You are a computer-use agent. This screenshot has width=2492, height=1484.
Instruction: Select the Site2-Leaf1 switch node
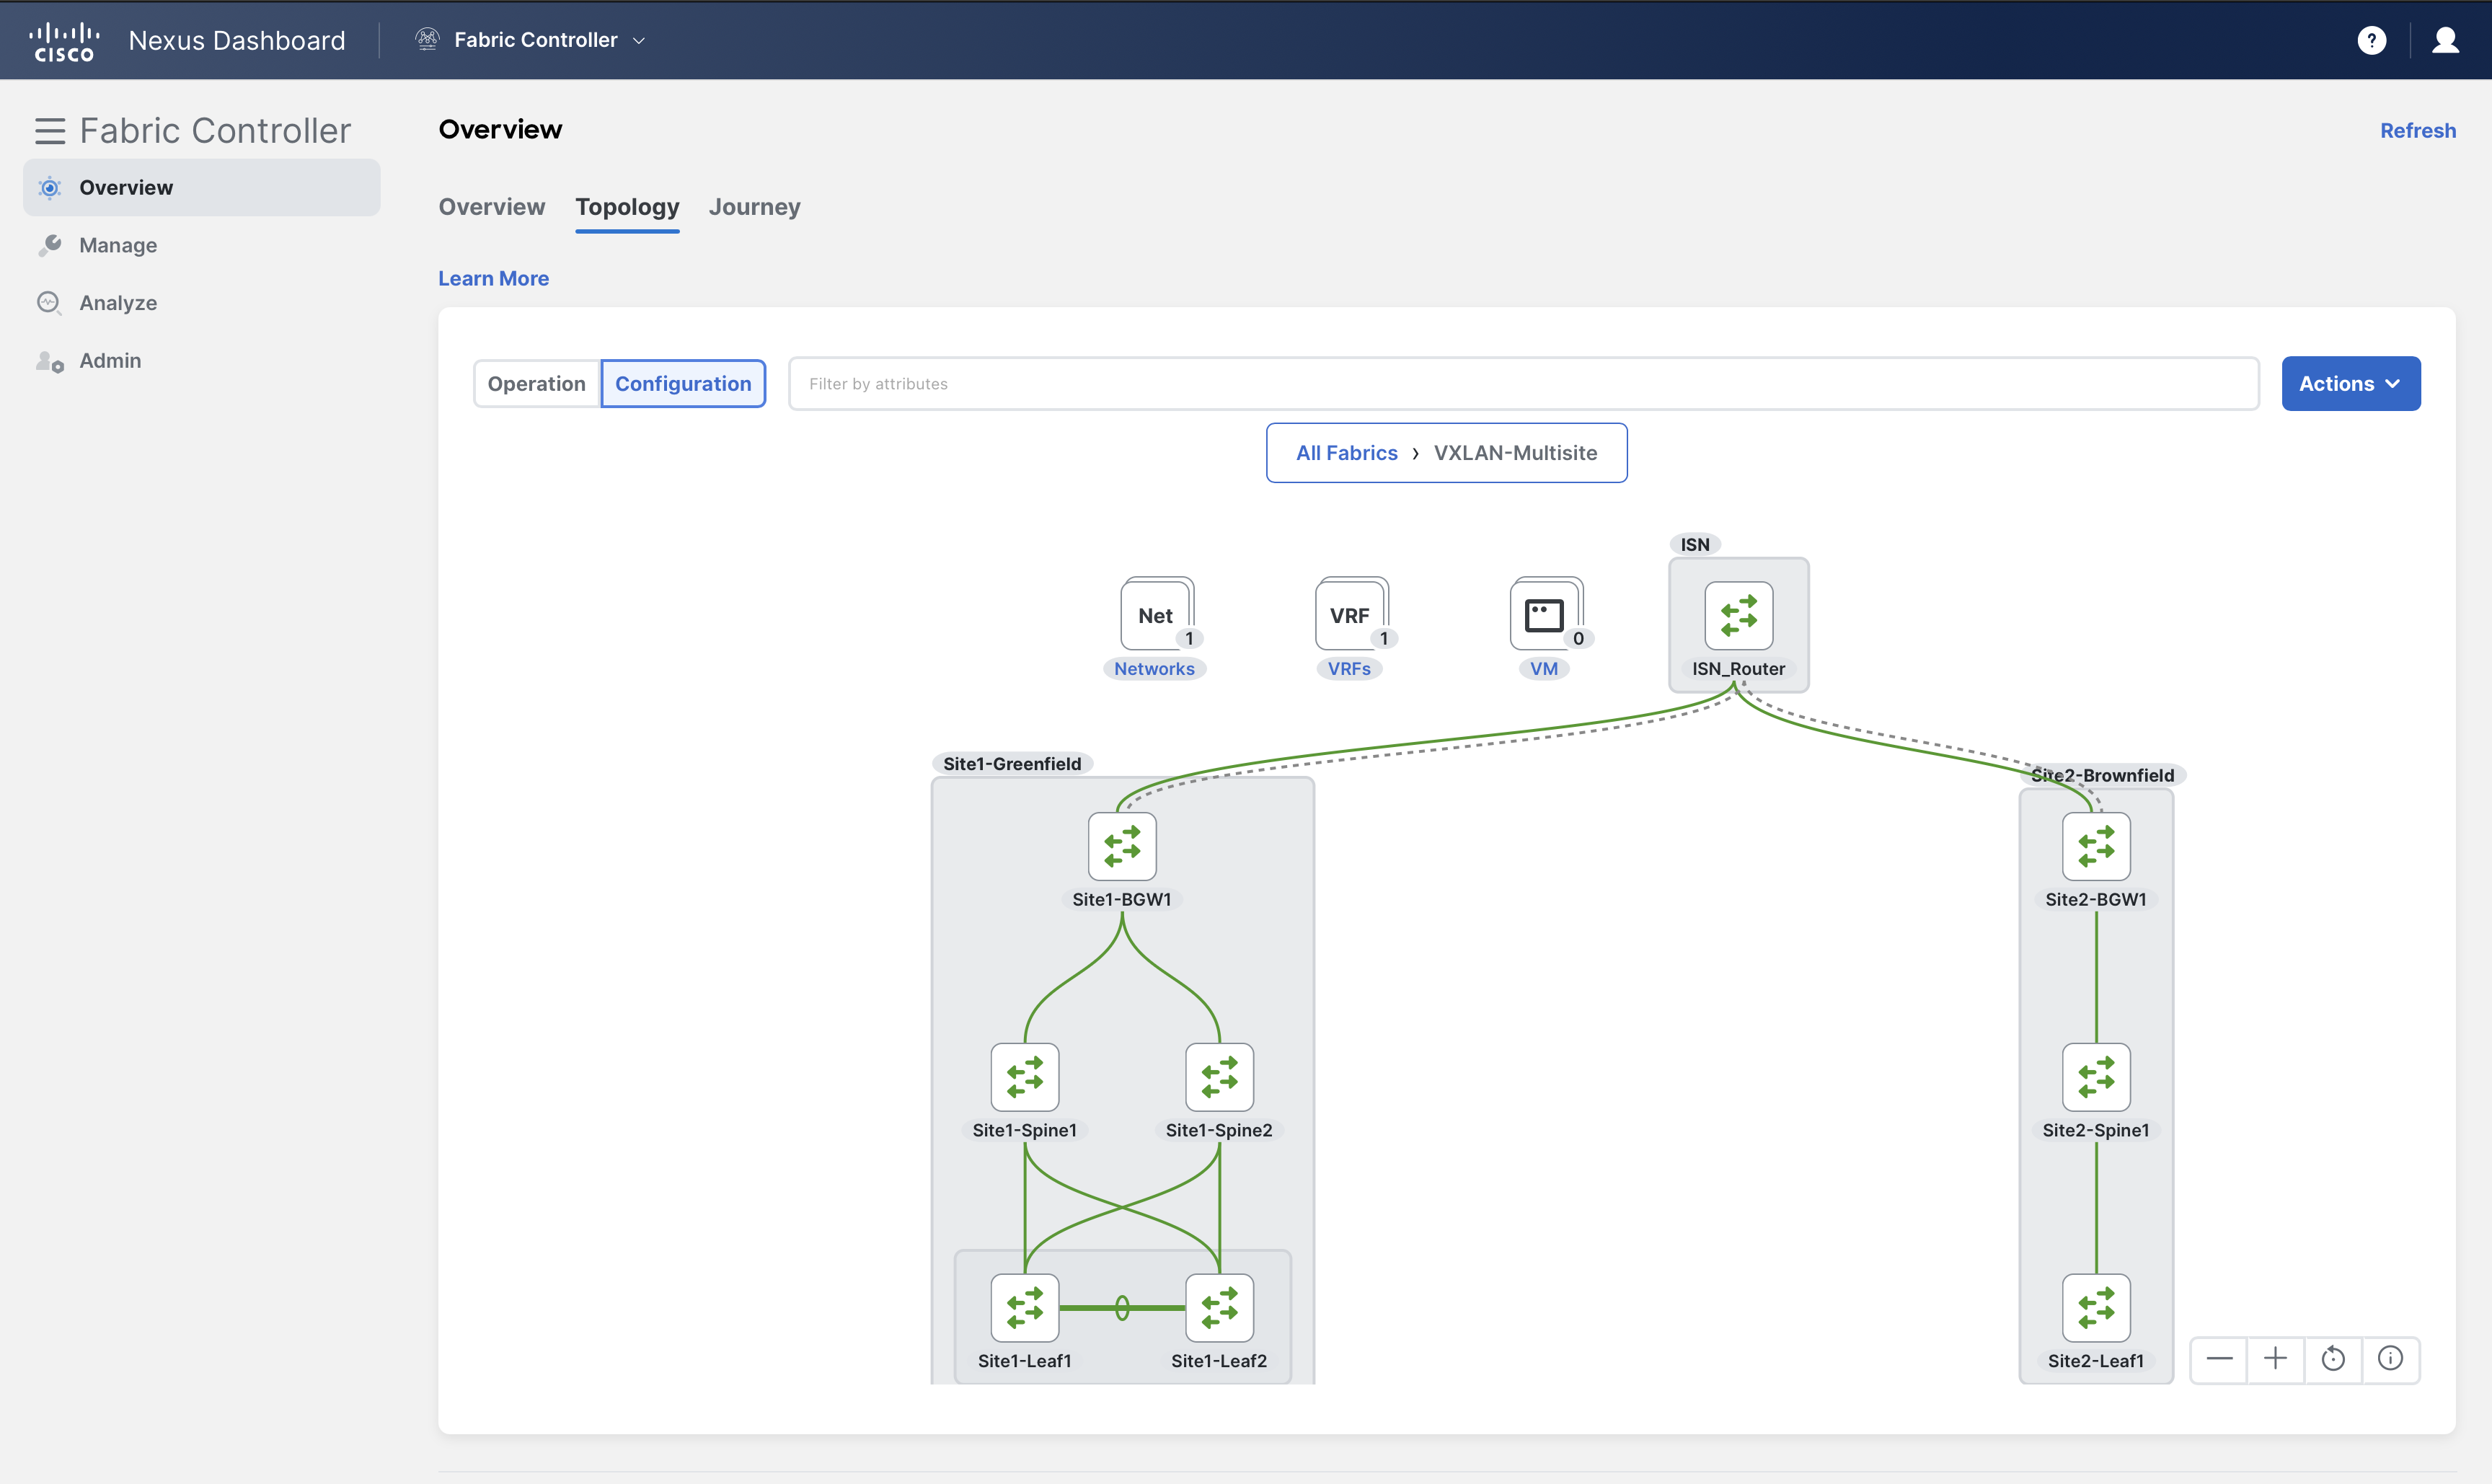click(x=2096, y=1307)
